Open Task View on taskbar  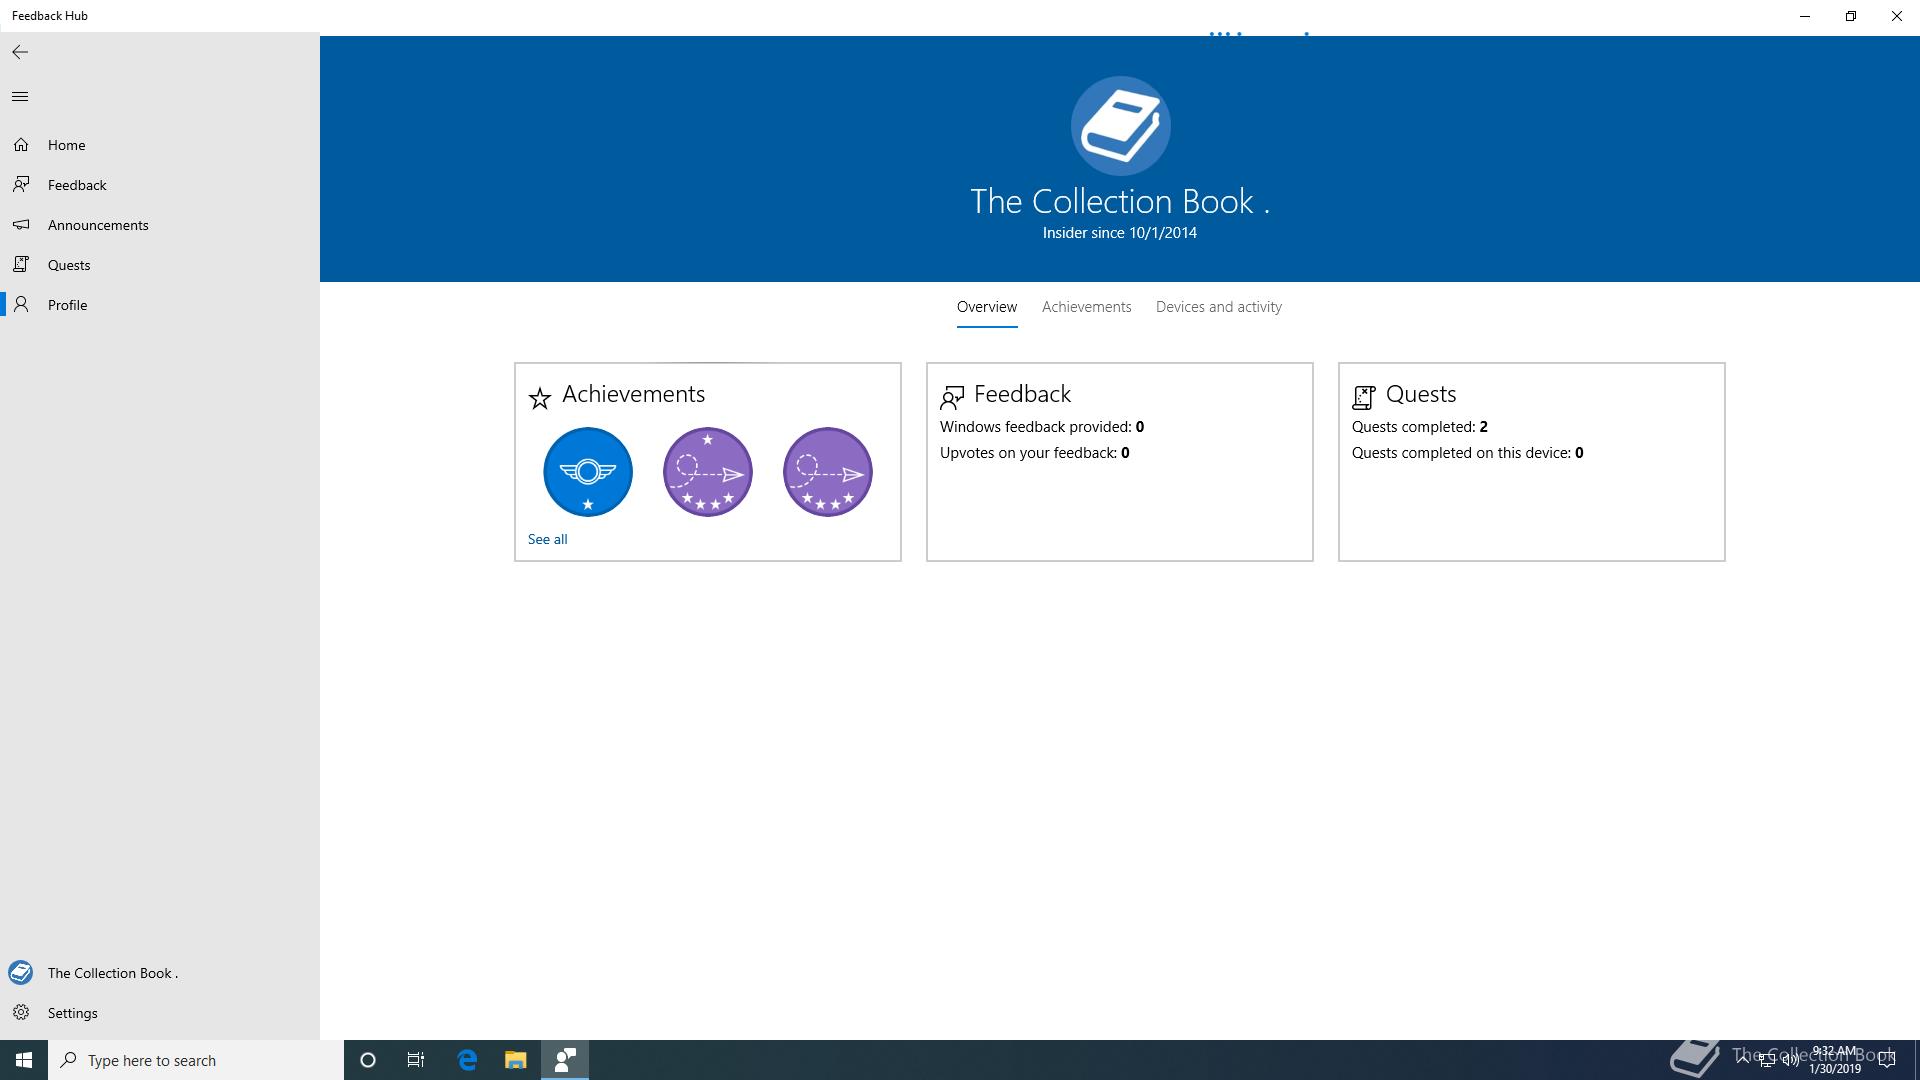[x=416, y=1060]
